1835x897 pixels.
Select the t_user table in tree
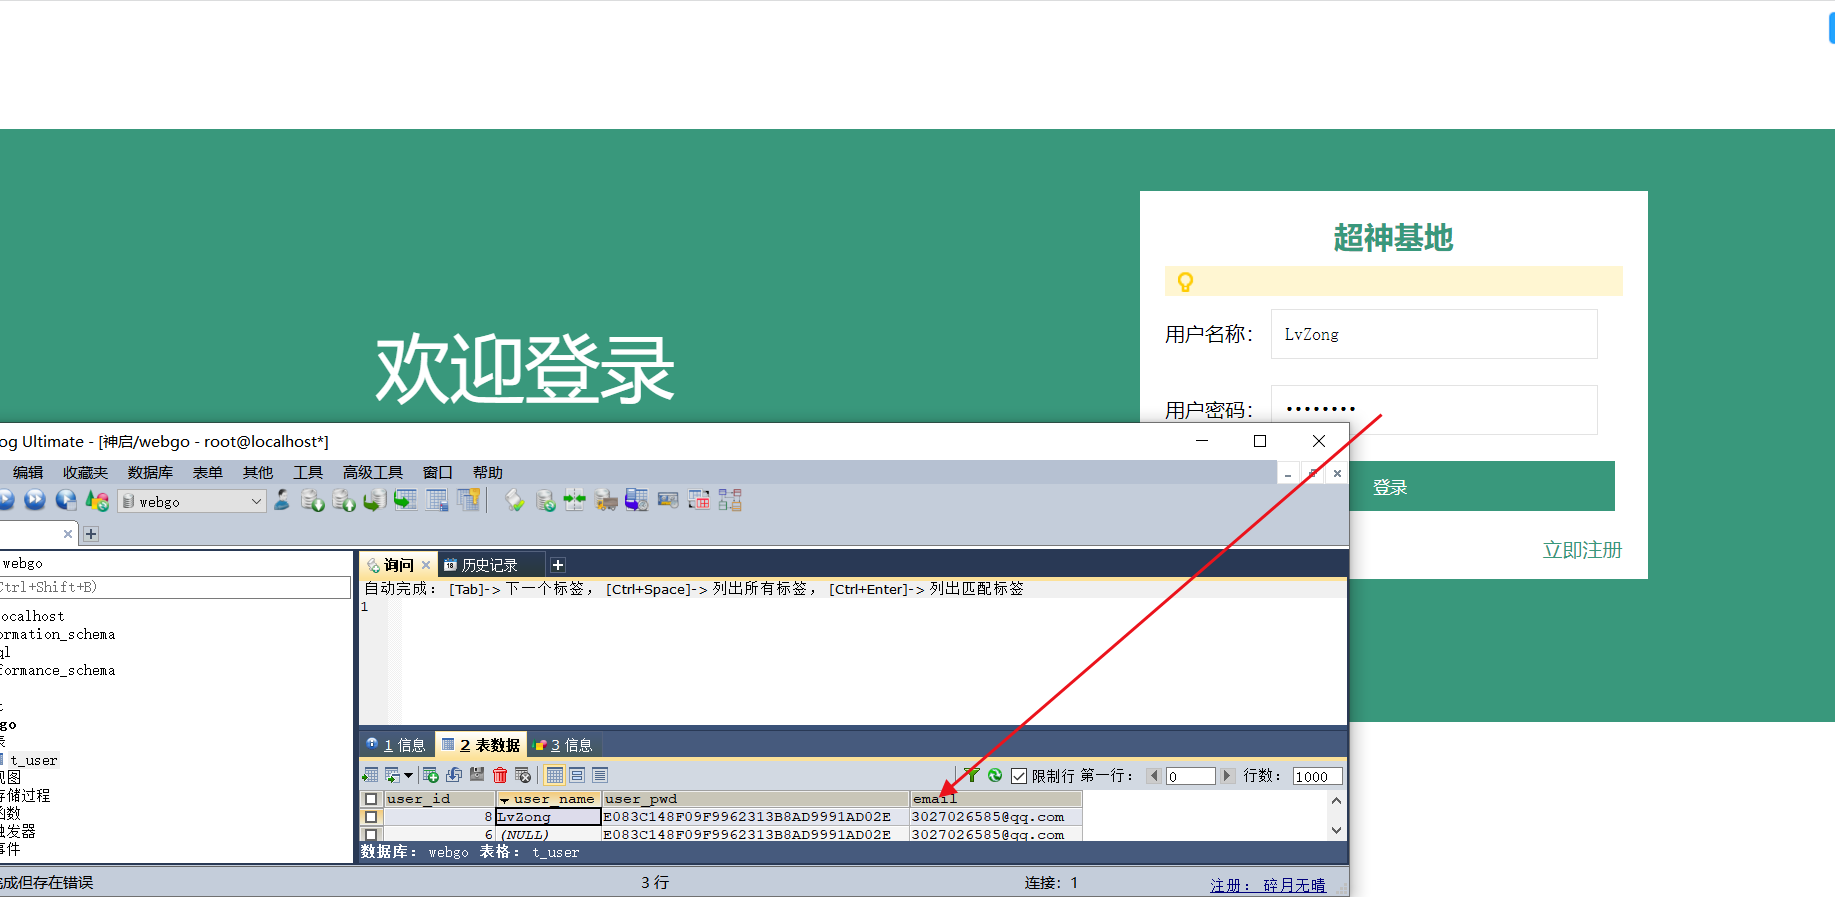pos(34,760)
